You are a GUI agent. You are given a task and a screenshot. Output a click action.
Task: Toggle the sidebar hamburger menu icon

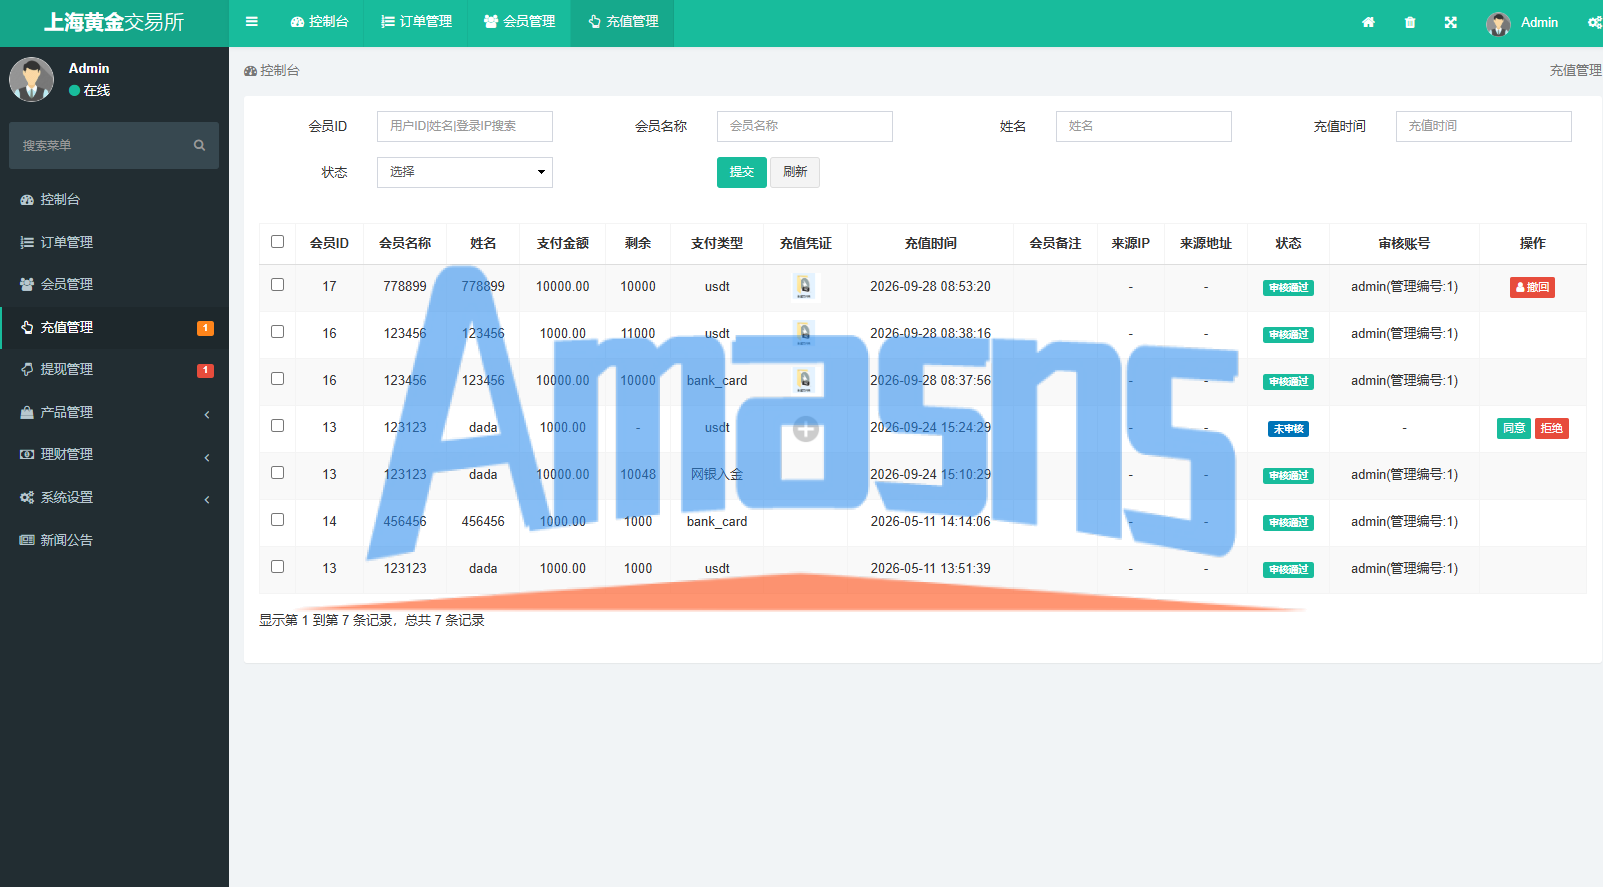pyautogui.click(x=252, y=22)
